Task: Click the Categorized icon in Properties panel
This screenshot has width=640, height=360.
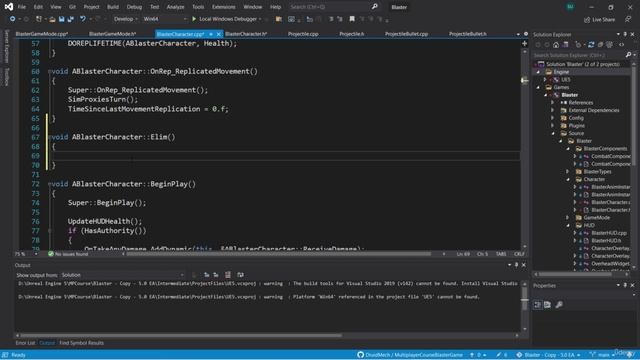Action: [x=538, y=304]
